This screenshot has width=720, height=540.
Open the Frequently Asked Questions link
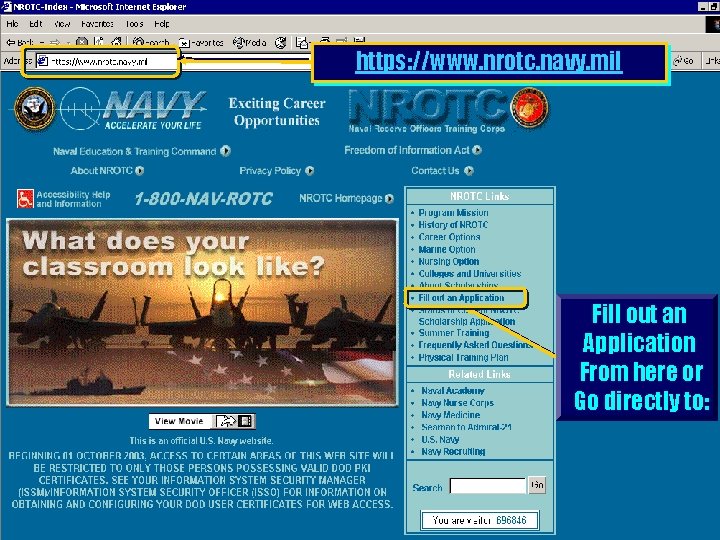tap(475, 345)
